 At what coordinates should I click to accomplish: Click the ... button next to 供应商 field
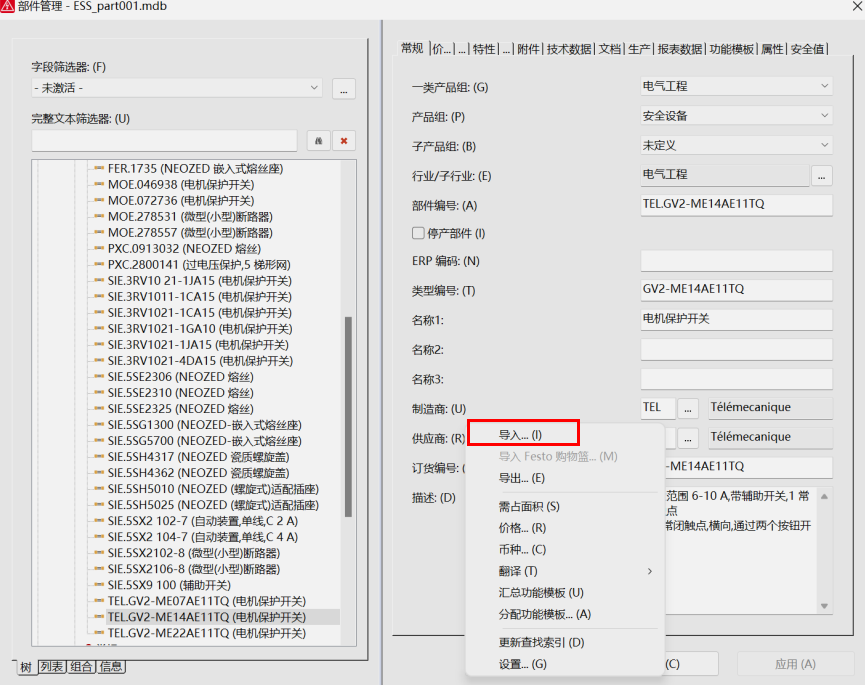pos(688,436)
